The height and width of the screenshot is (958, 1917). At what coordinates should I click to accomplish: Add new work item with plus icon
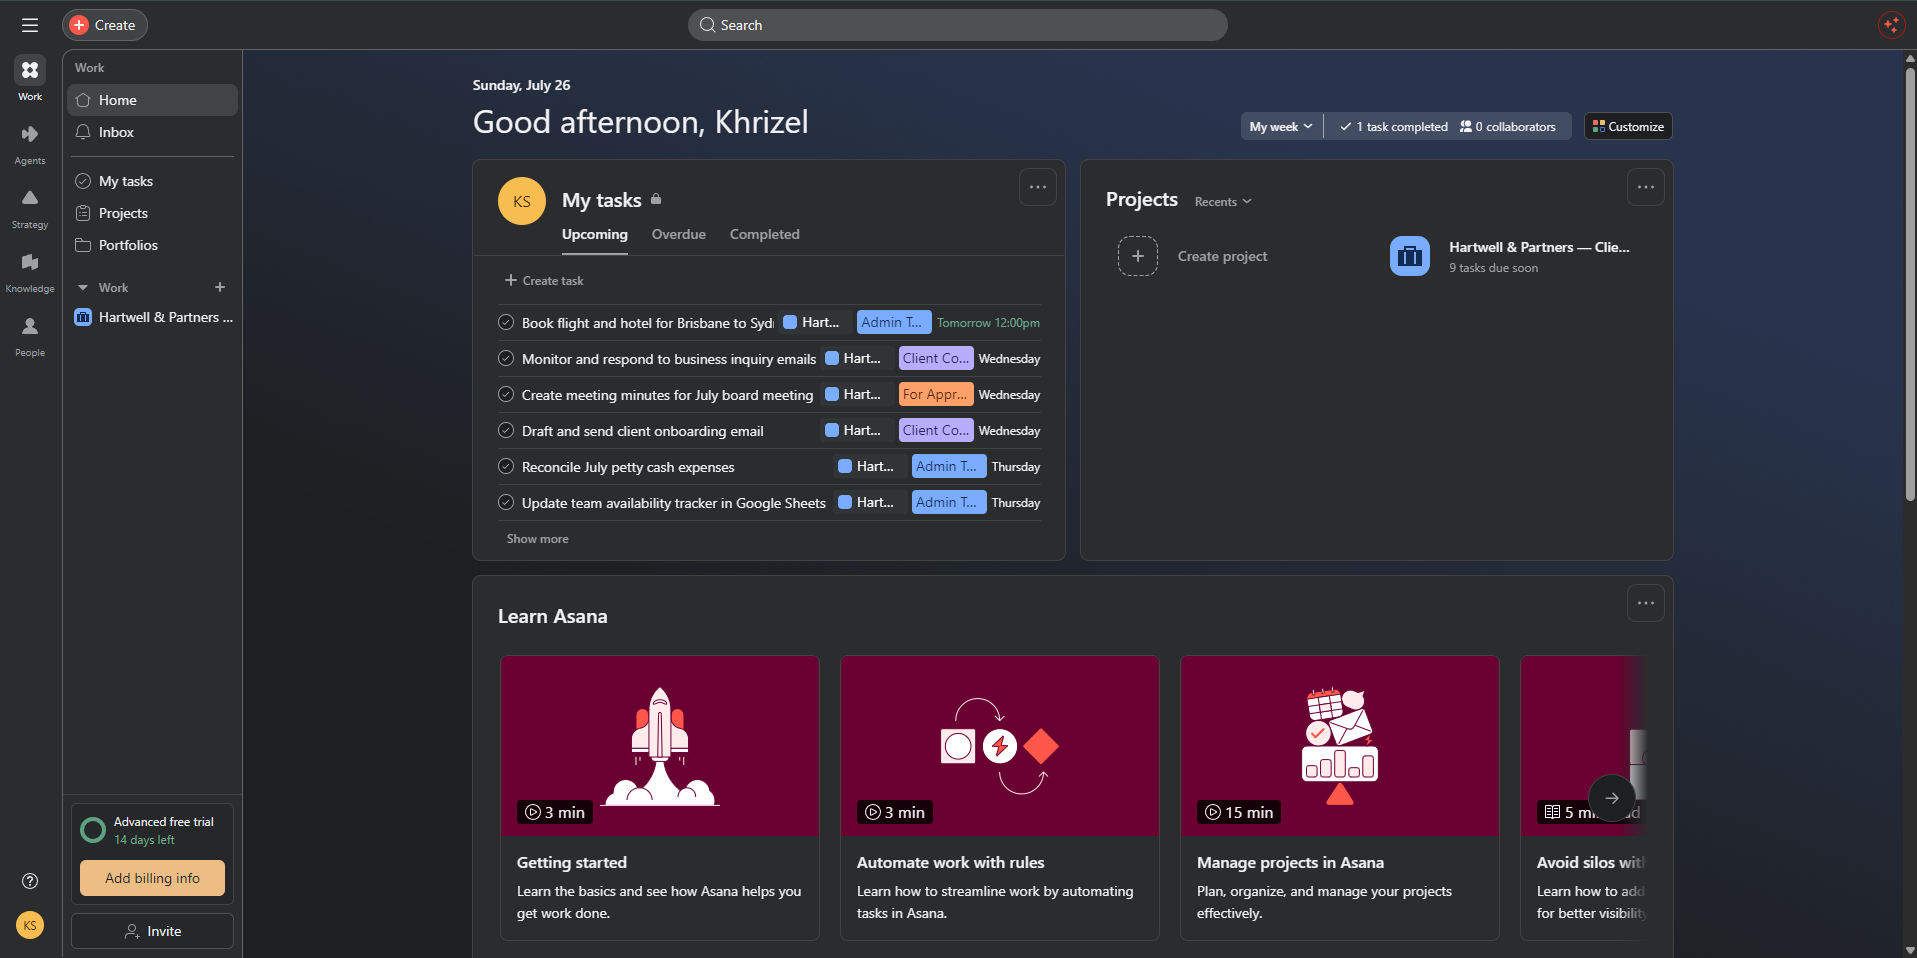(x=220, y=287)
